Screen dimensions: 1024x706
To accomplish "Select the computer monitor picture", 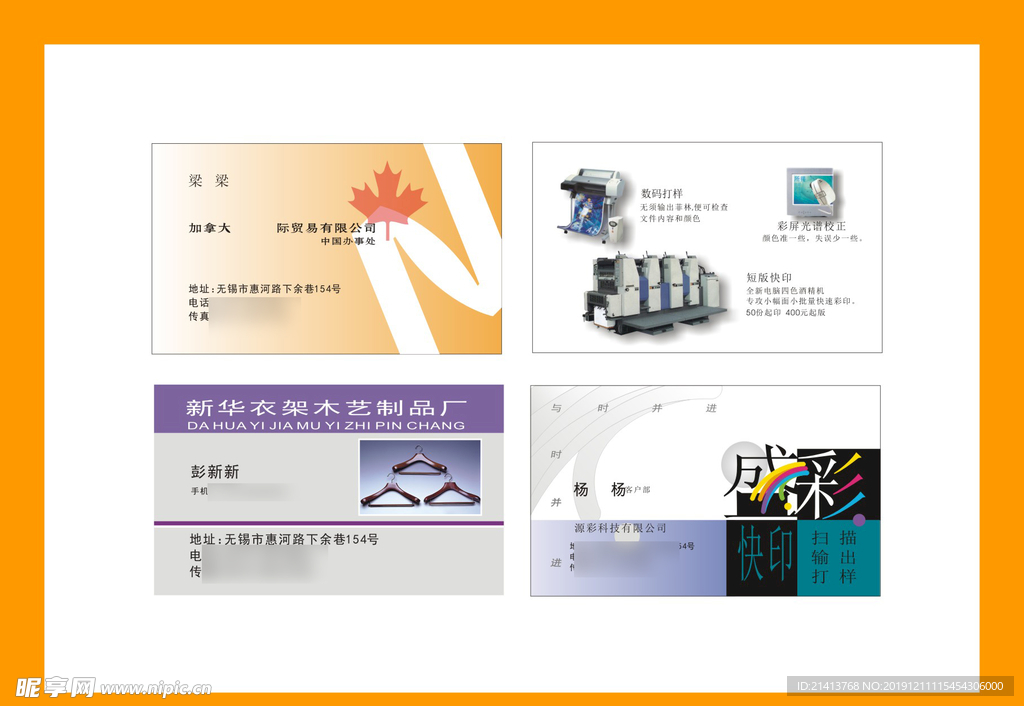I will click(809, 193).
